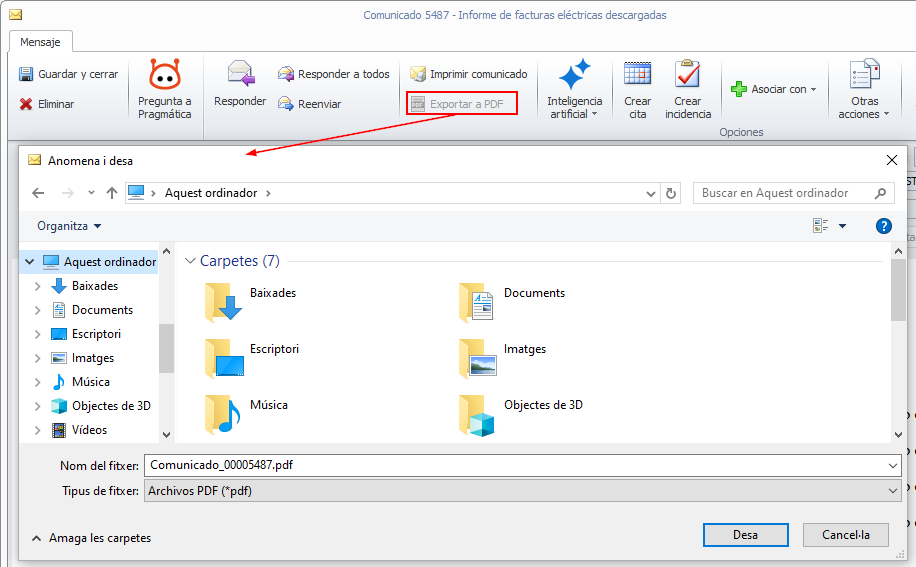Select Aquest ordinador in the tree
The image size is (916, 567).
110,262
